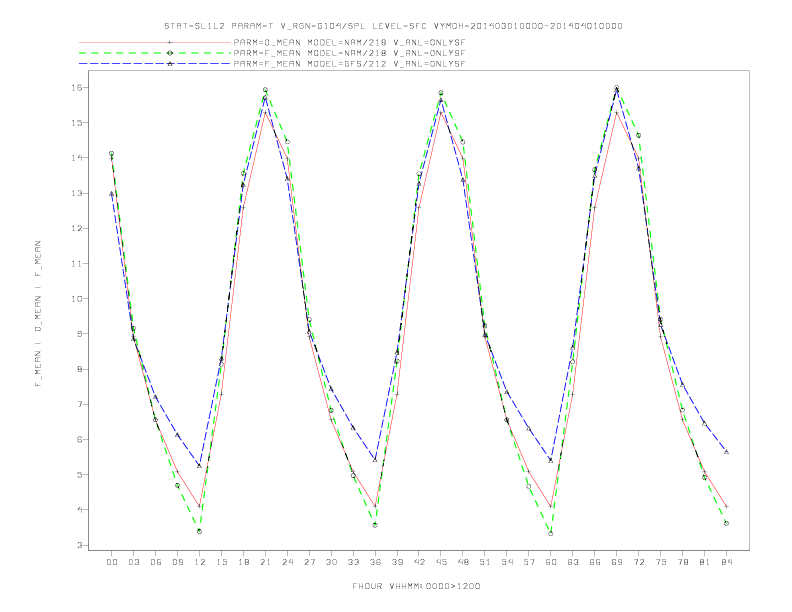Click y-axis tick label 15
This screenshot has width=792, height=612.
pos(77,123)
